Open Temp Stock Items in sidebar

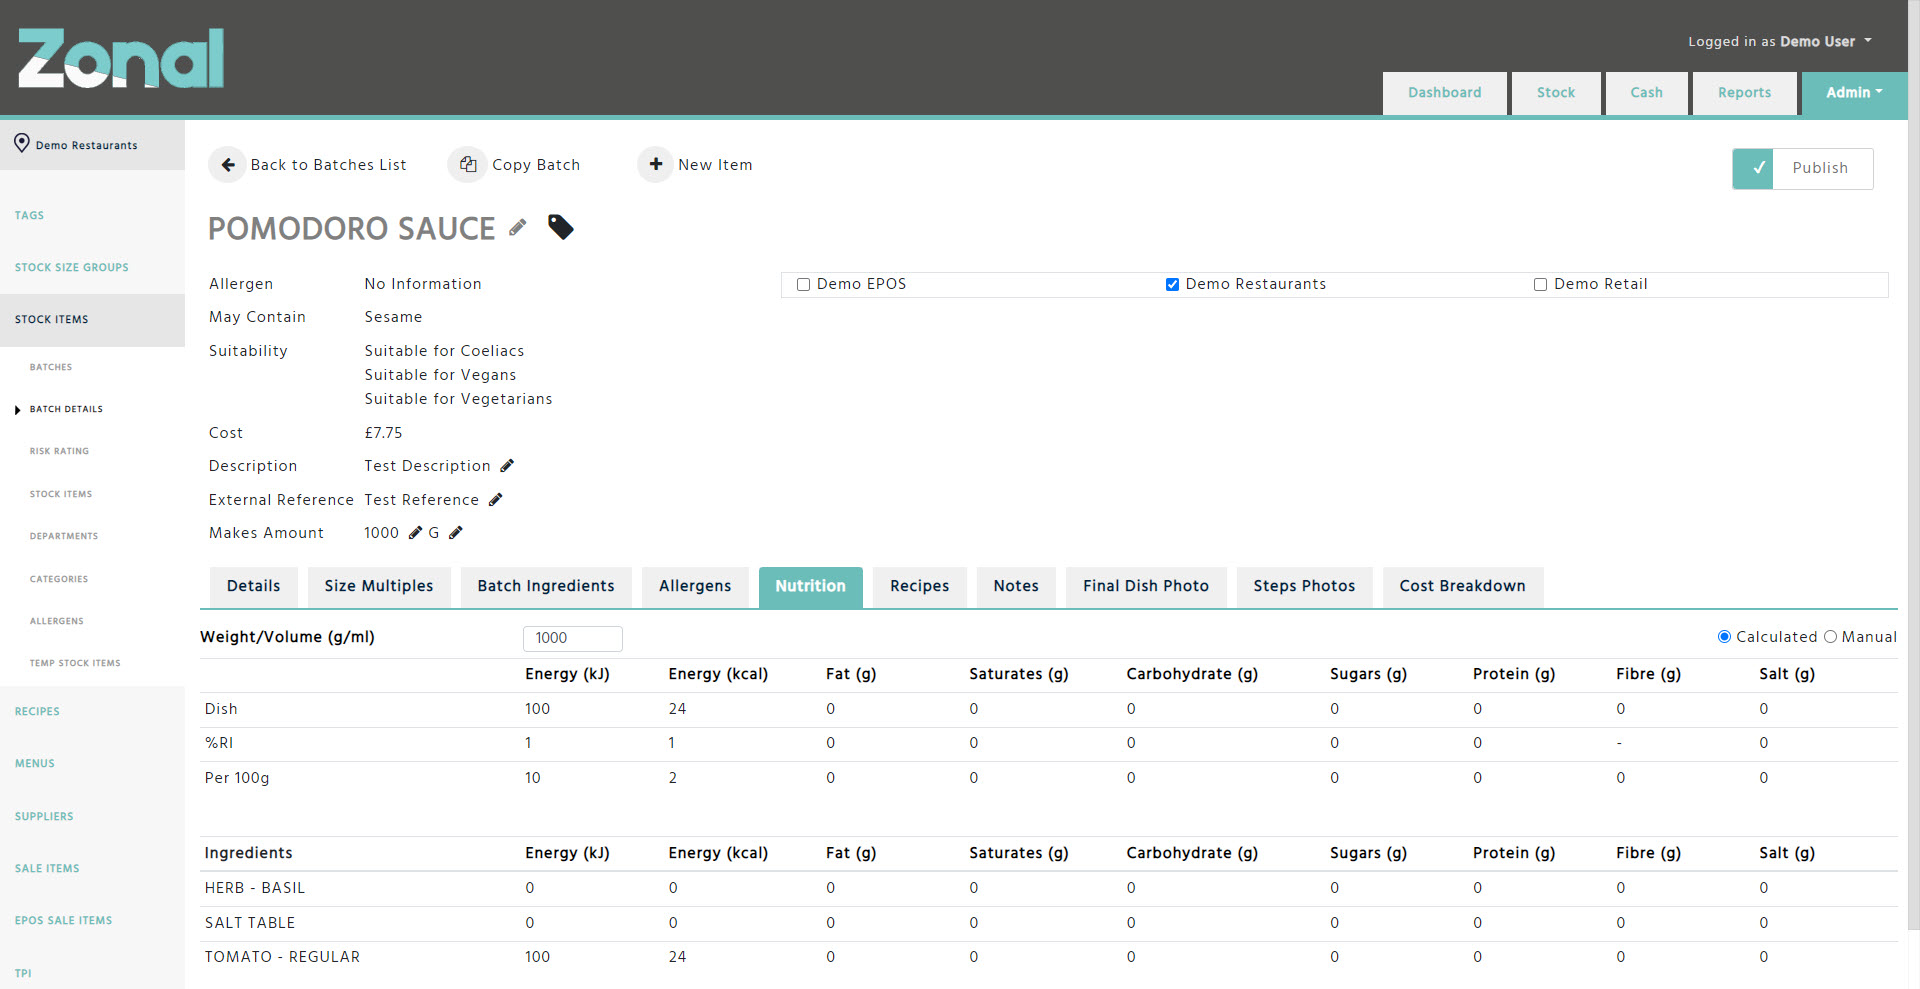(75, 663)
